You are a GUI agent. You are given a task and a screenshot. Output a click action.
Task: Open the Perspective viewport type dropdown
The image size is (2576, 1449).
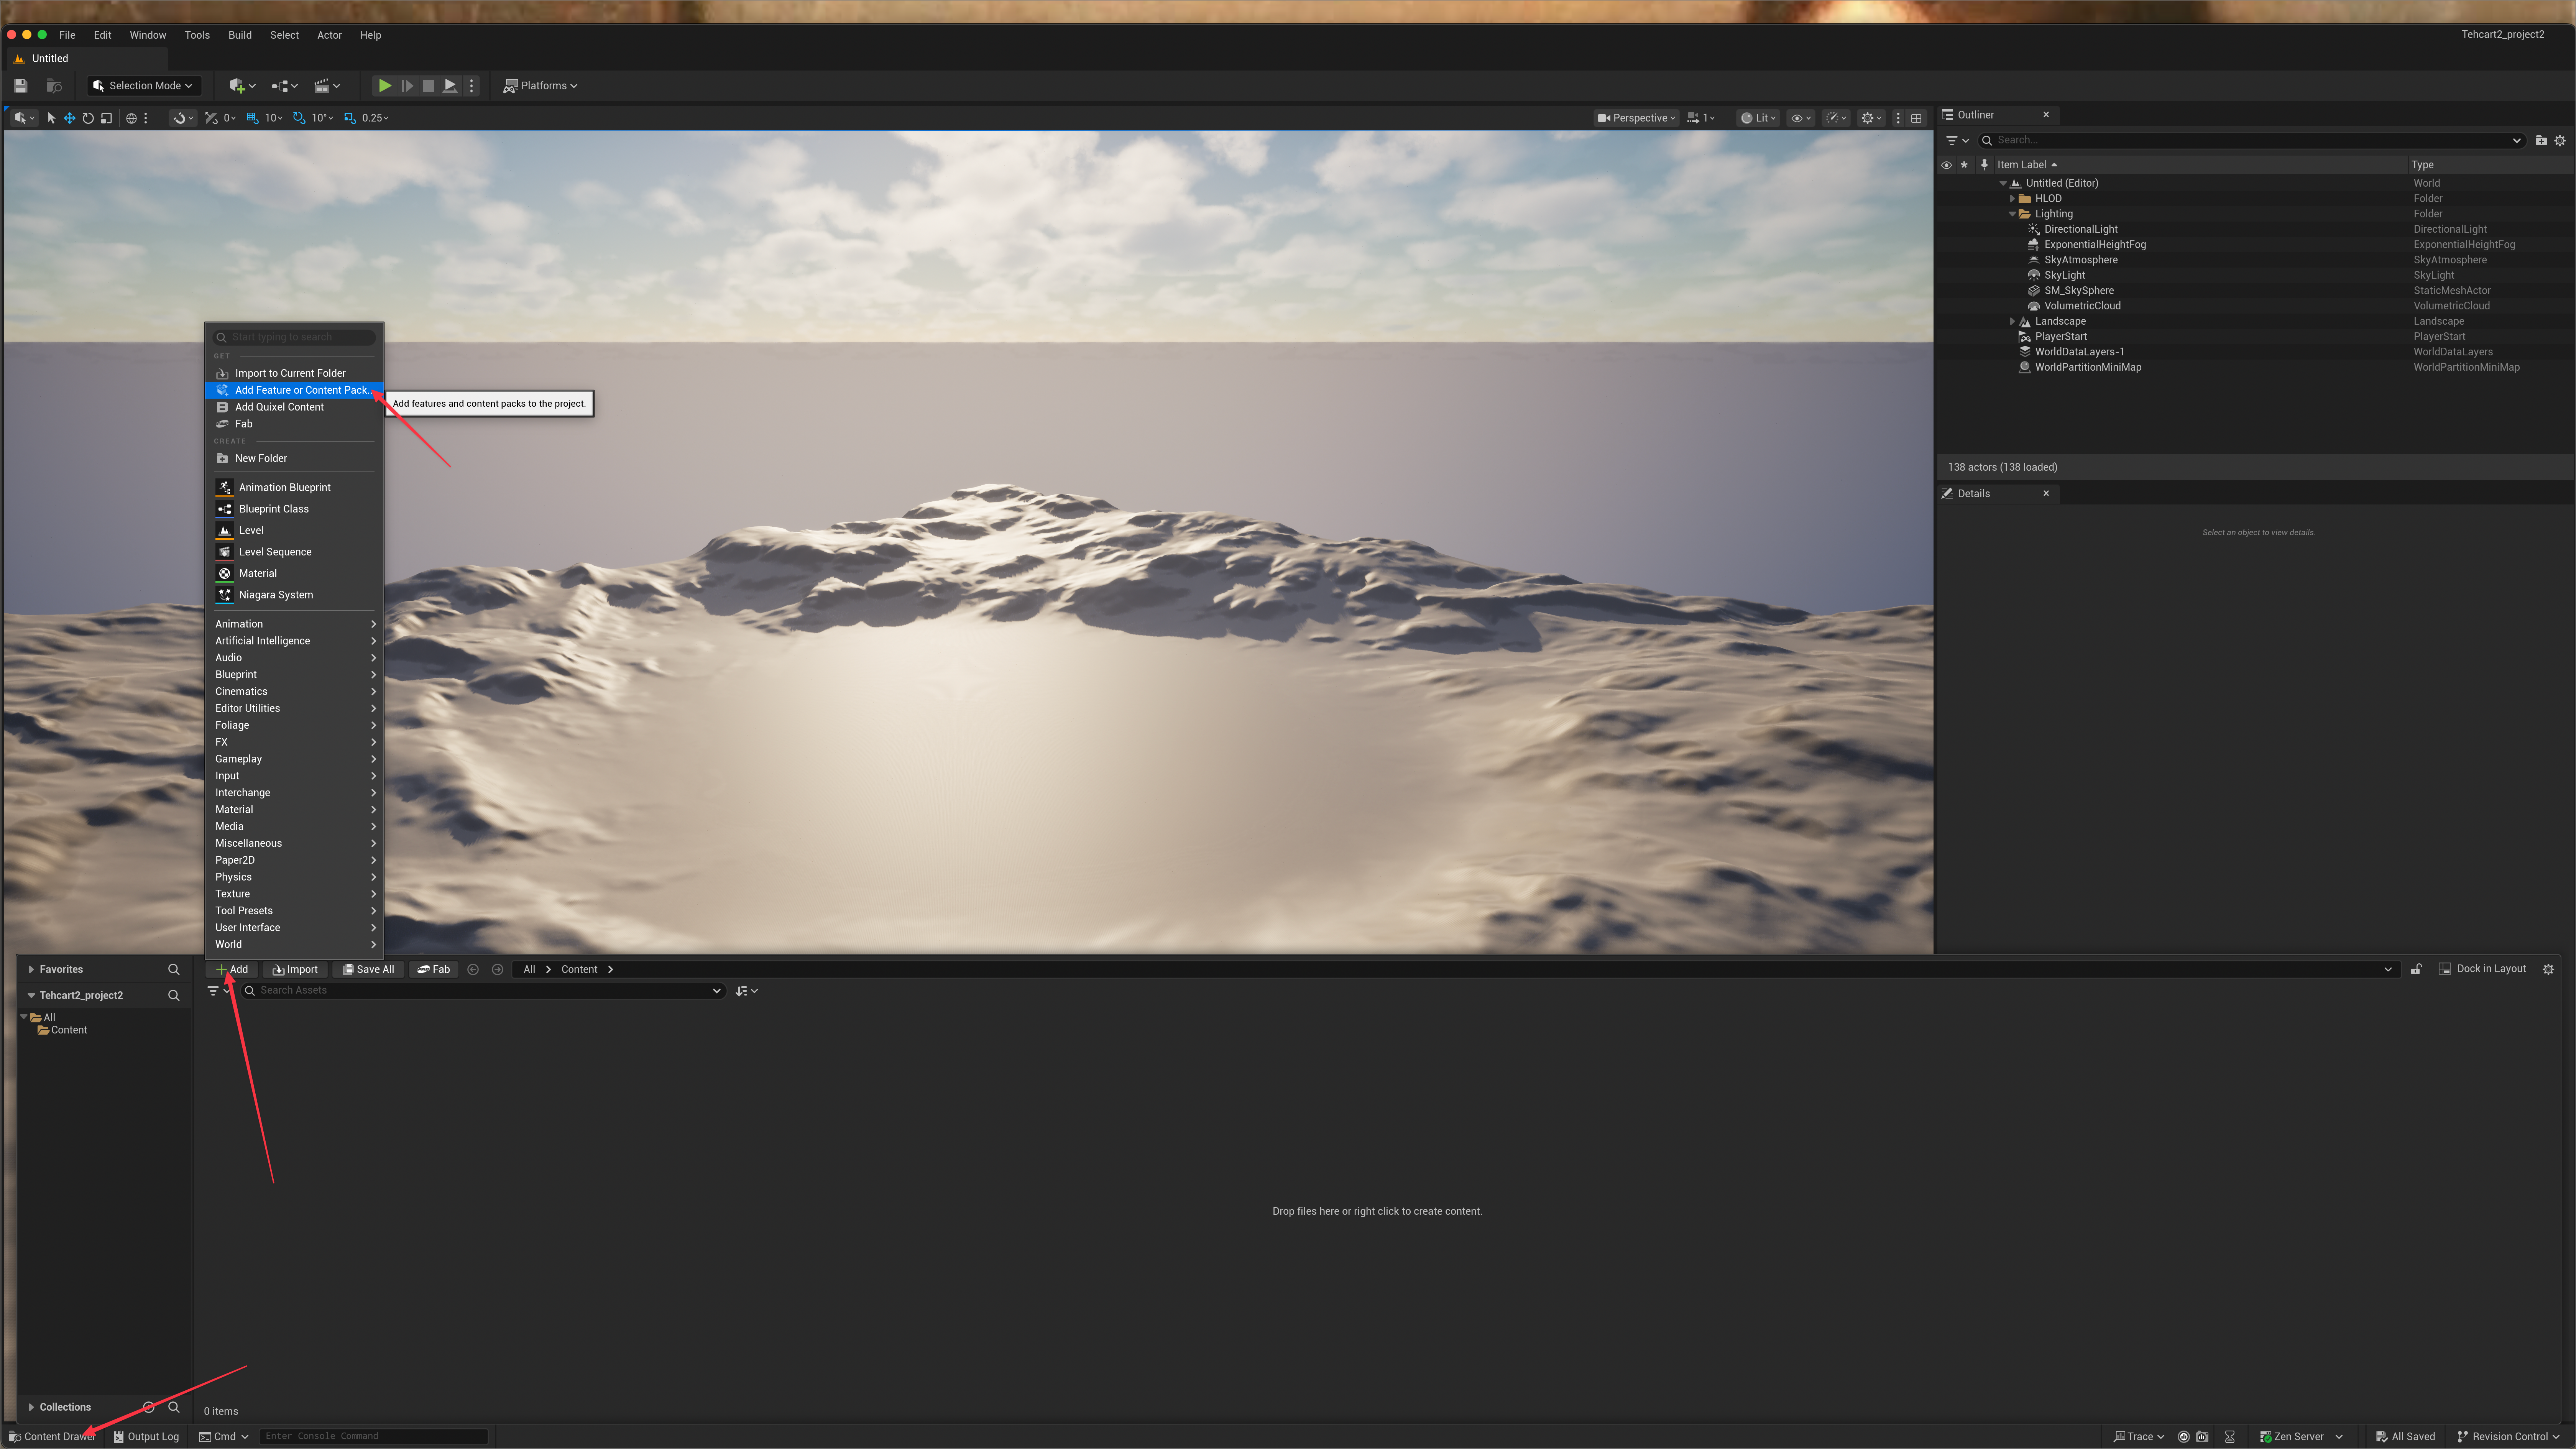[1636, 118]
